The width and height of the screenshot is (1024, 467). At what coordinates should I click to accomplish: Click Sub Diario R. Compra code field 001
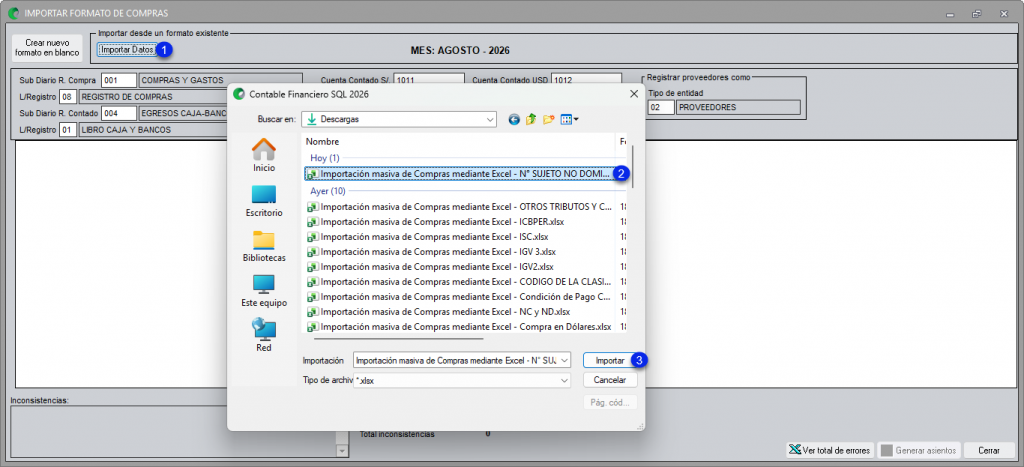point(120,80)
